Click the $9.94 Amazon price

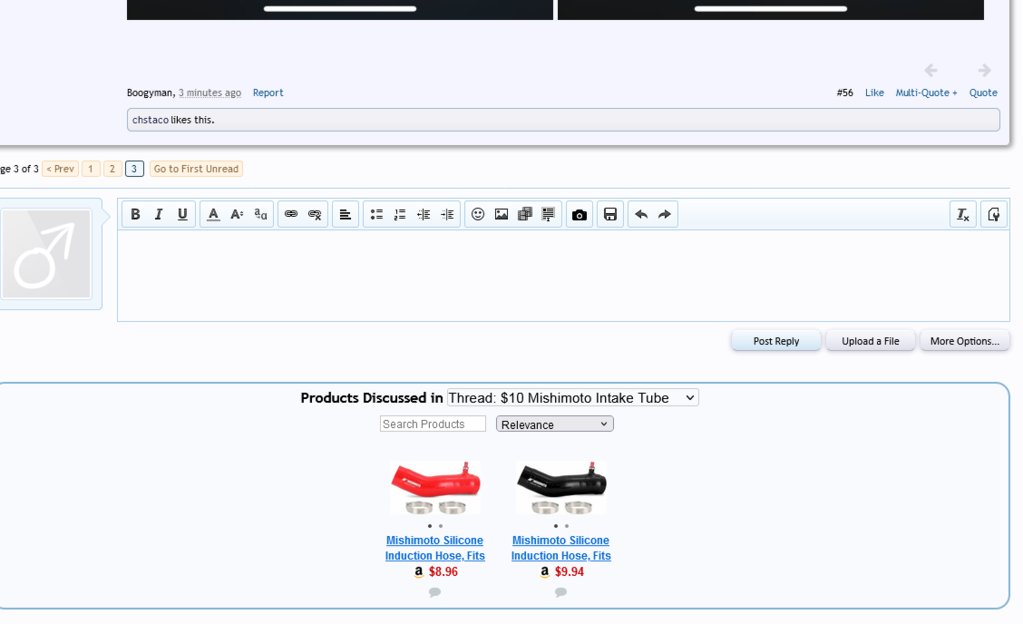(x=569, y=571)
